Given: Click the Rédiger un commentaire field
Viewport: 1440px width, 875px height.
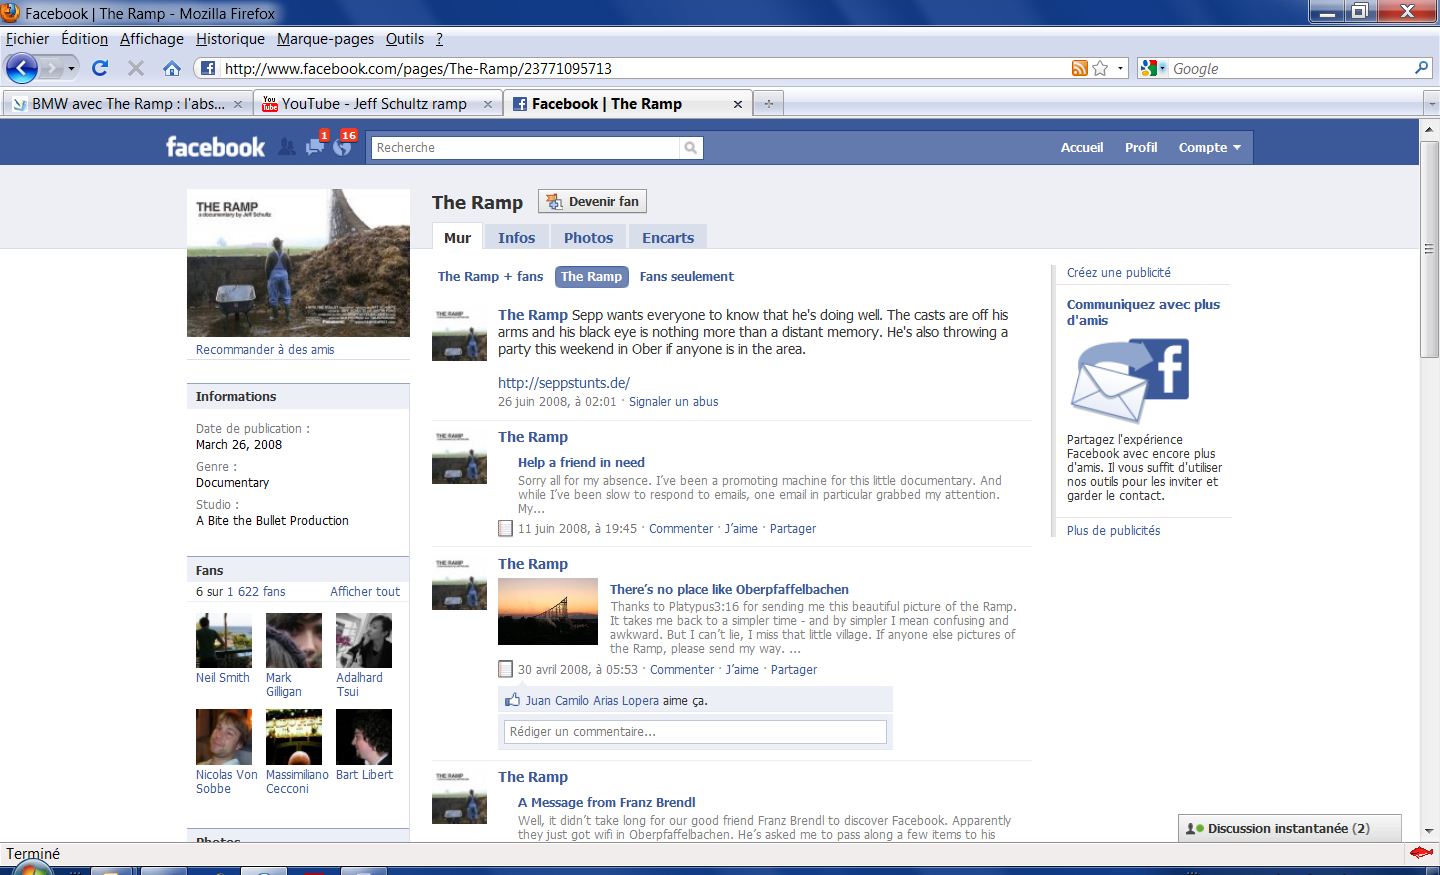Looking at the screenshot, I should click(x=695, y=732).
